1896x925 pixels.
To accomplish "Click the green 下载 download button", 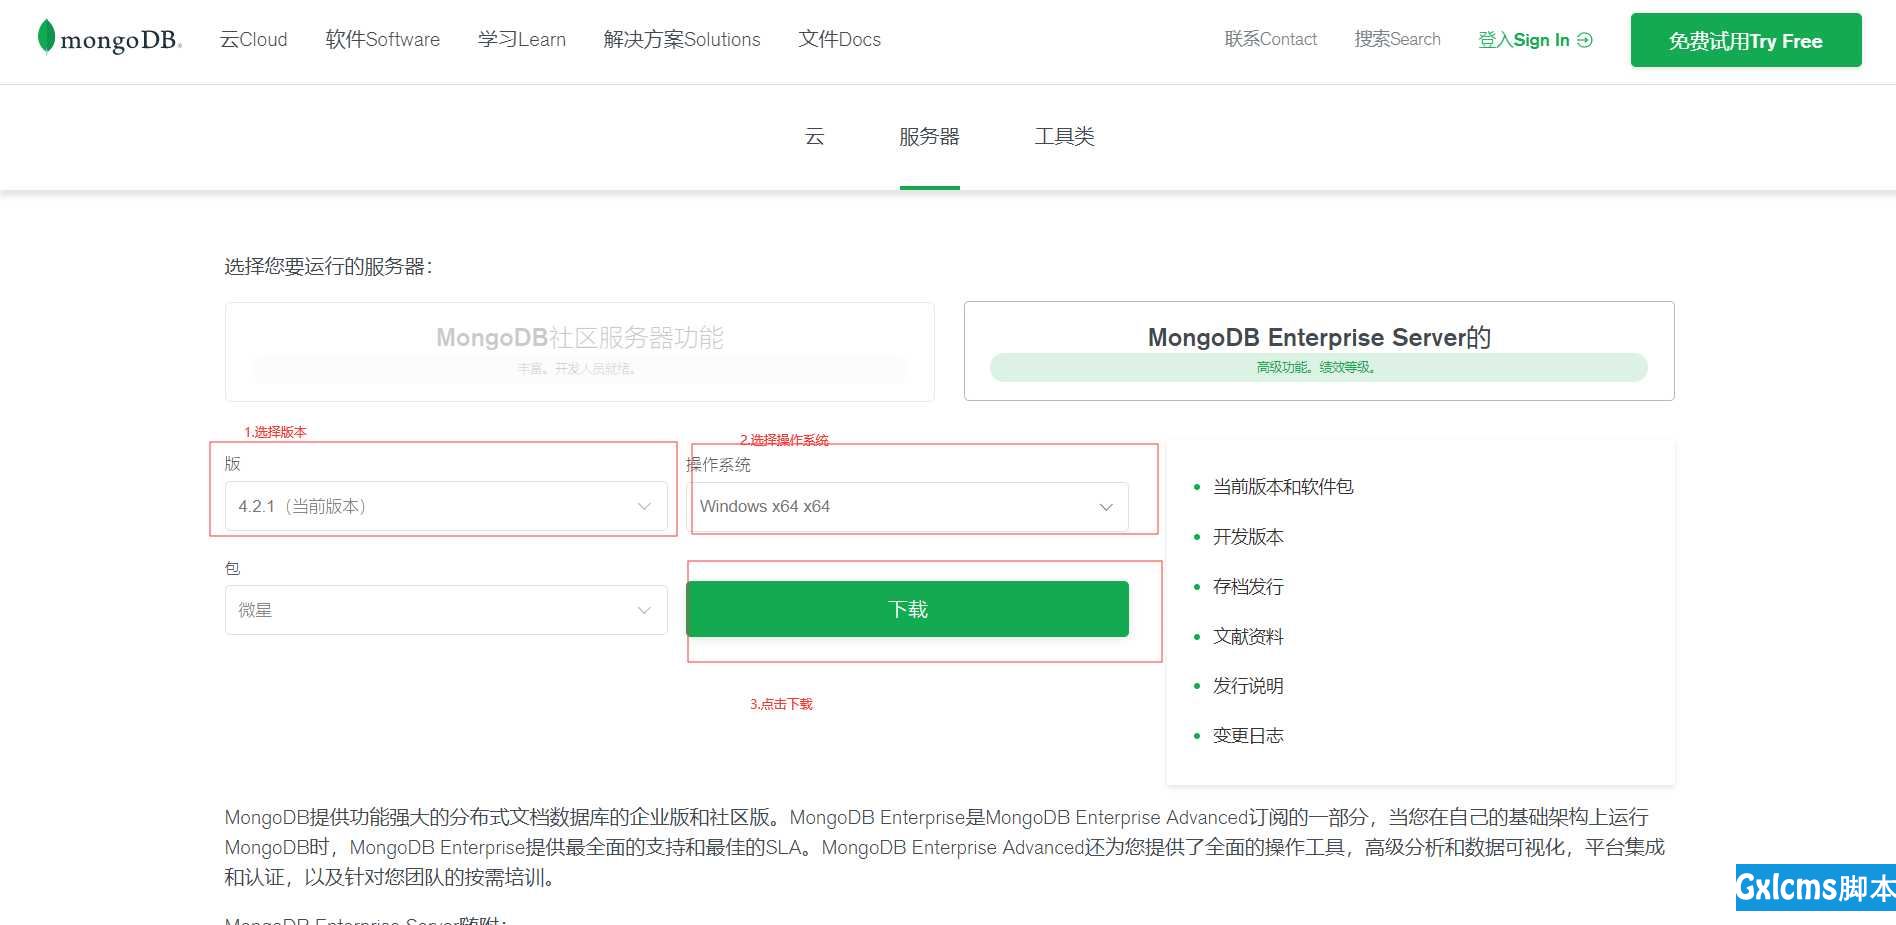I will click(x=908, y=609).
